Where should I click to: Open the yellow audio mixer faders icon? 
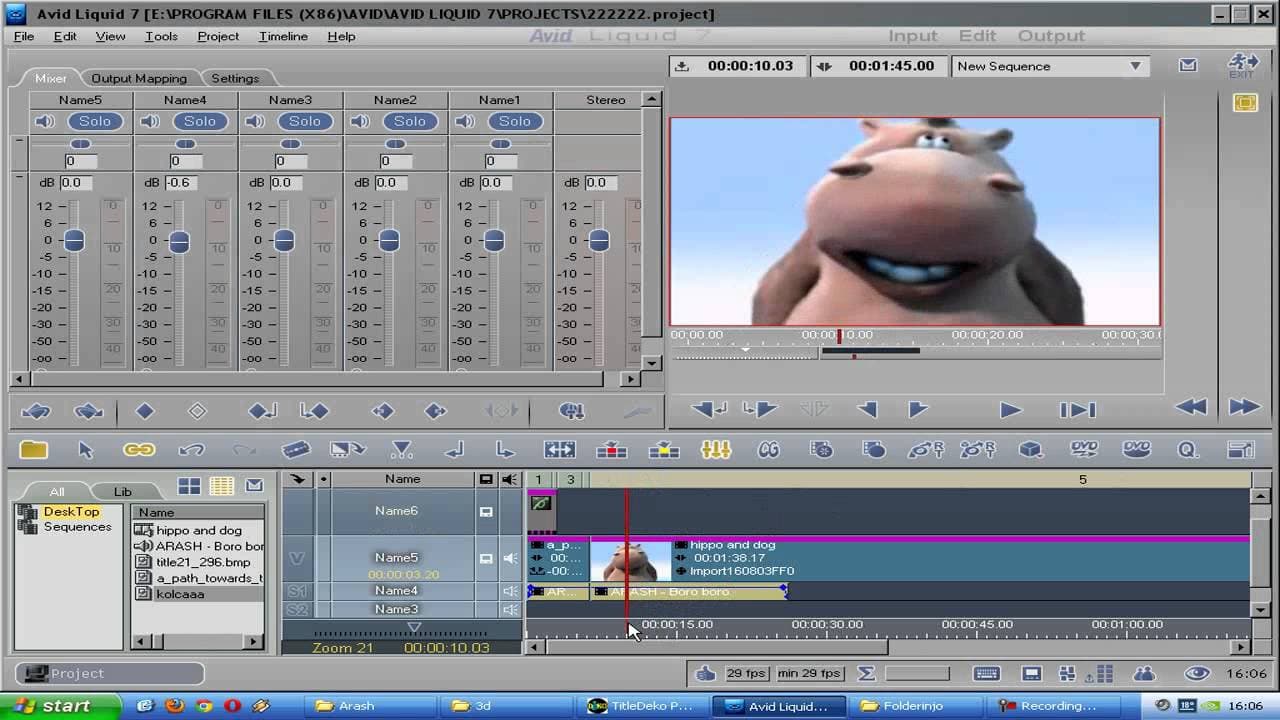click(x=716, y=450)
